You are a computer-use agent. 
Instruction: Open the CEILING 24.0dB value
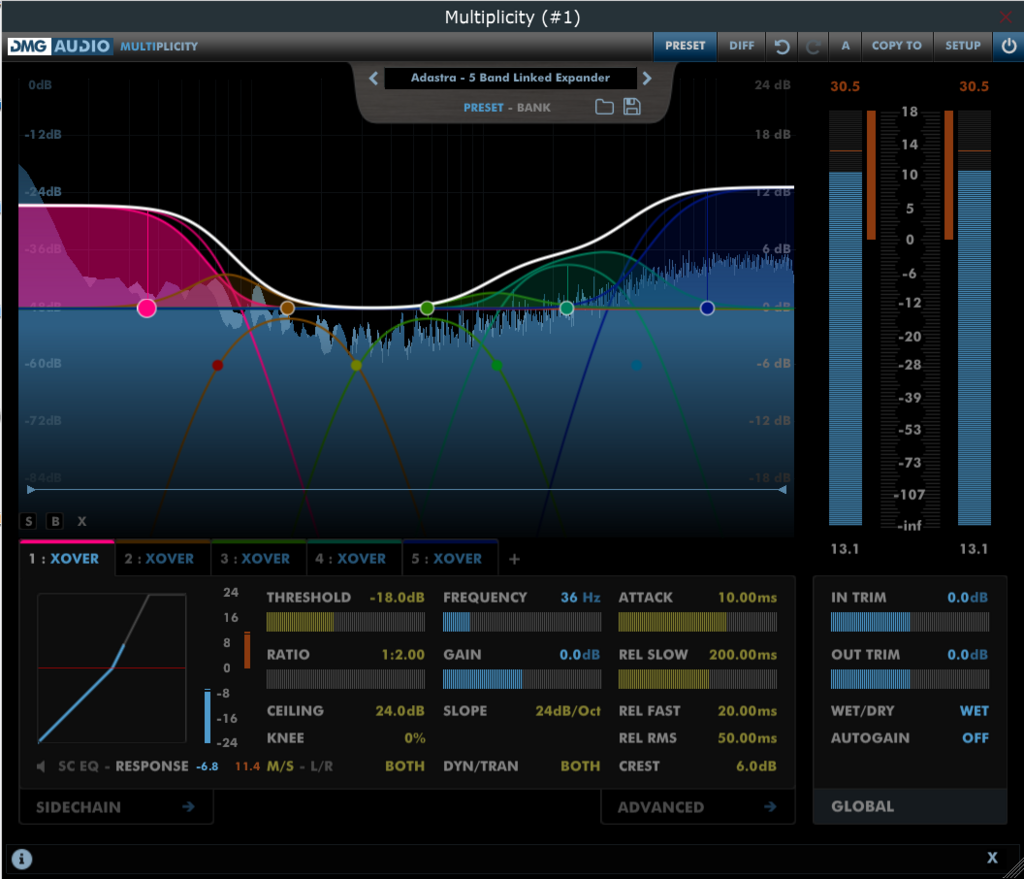400,711
